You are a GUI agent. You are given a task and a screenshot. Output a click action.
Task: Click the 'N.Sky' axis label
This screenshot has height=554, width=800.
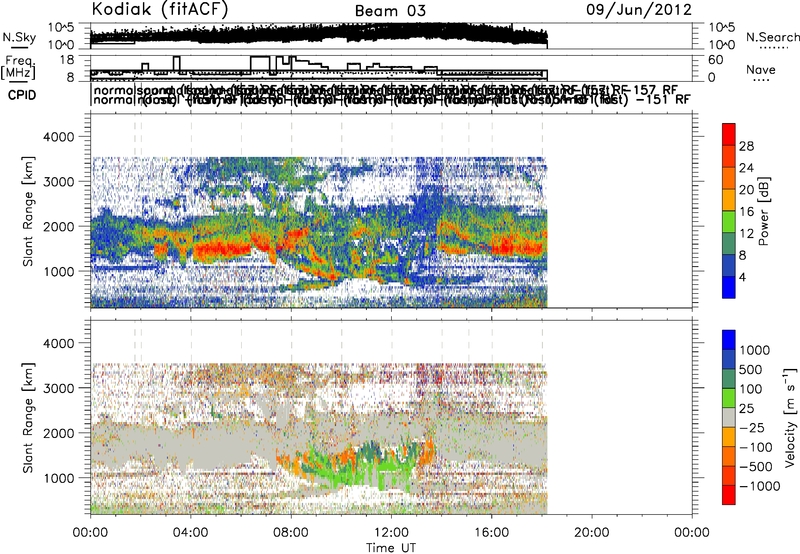point(19,37)
